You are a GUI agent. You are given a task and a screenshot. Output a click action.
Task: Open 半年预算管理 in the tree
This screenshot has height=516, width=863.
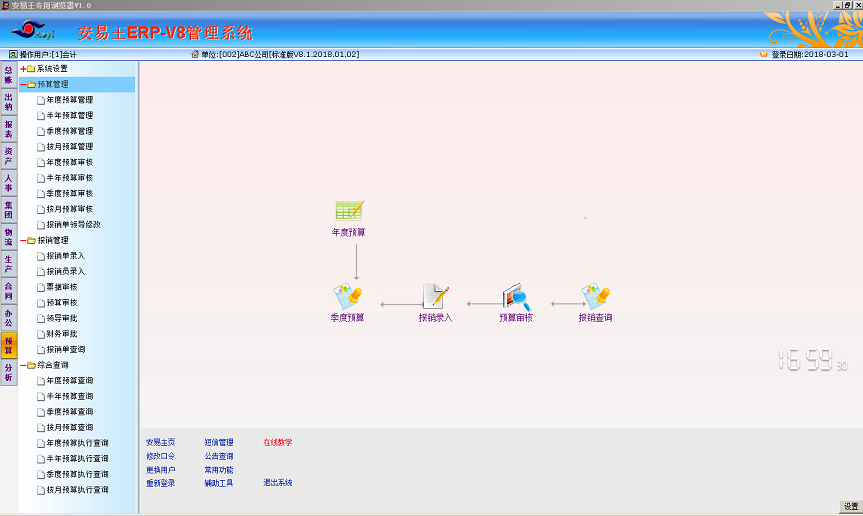pos(70,116)
